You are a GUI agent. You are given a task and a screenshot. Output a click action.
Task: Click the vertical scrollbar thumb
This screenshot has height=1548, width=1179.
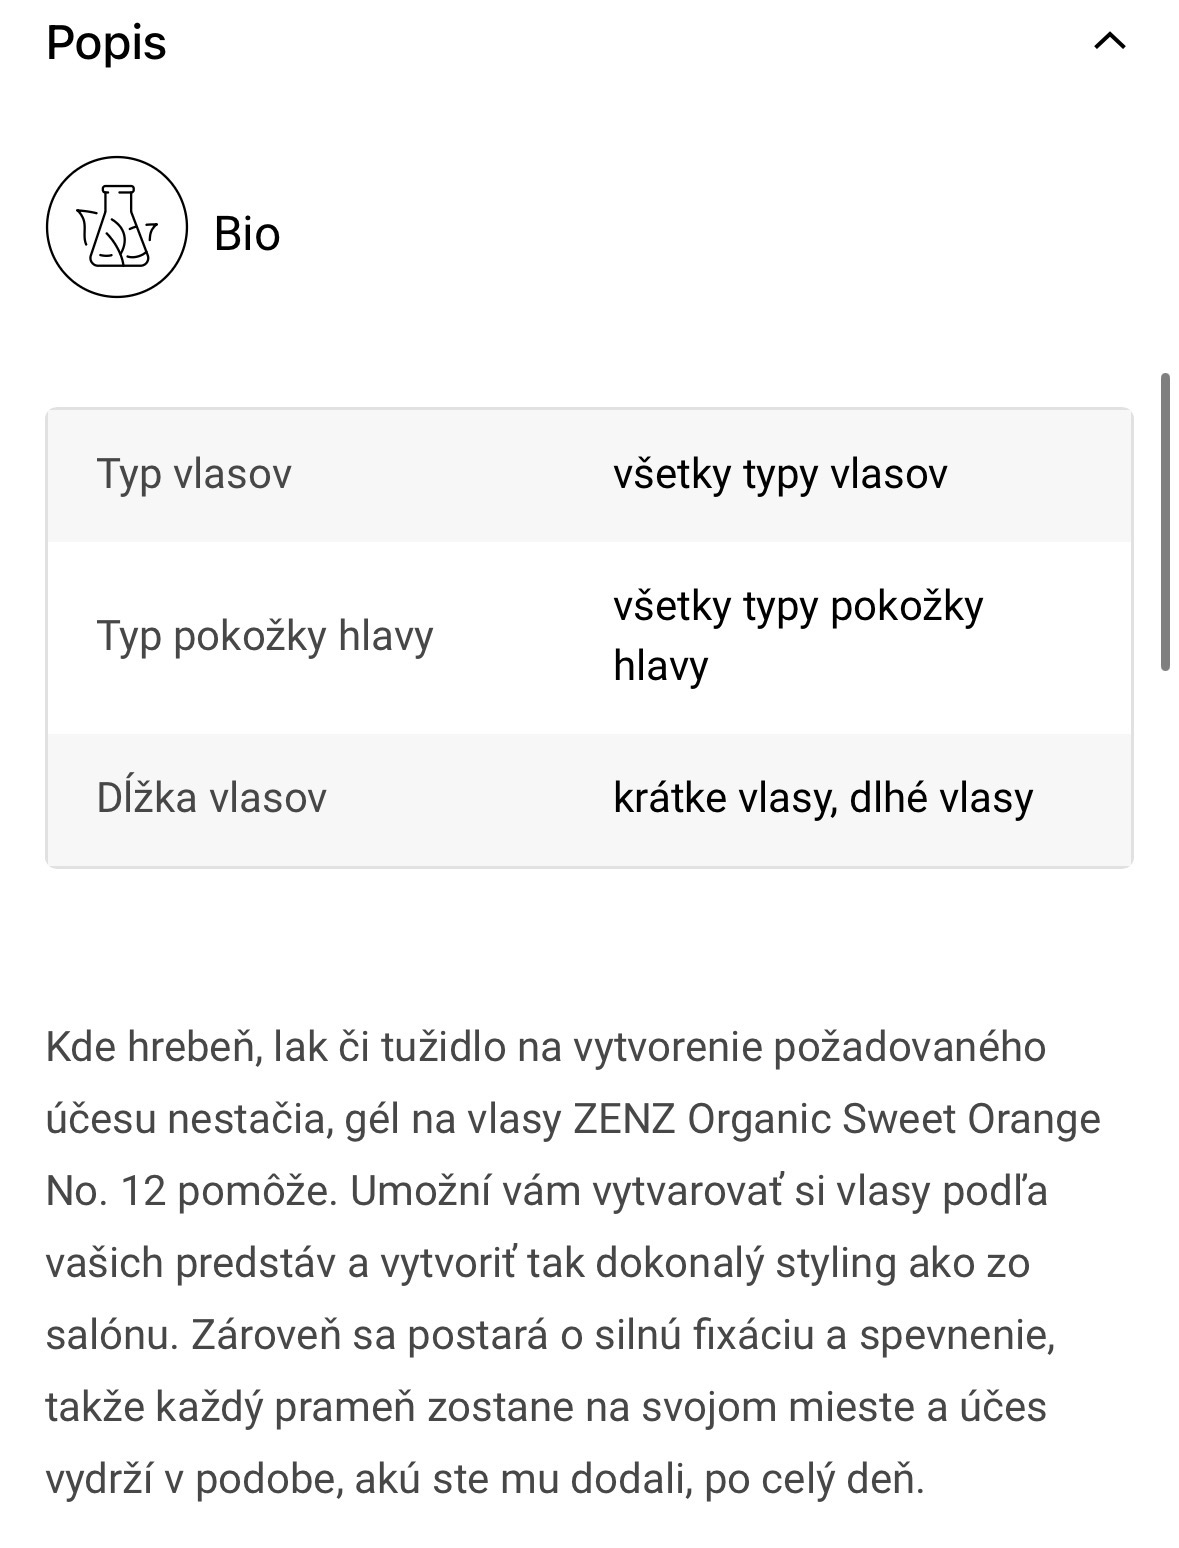tap(1165, 522)
